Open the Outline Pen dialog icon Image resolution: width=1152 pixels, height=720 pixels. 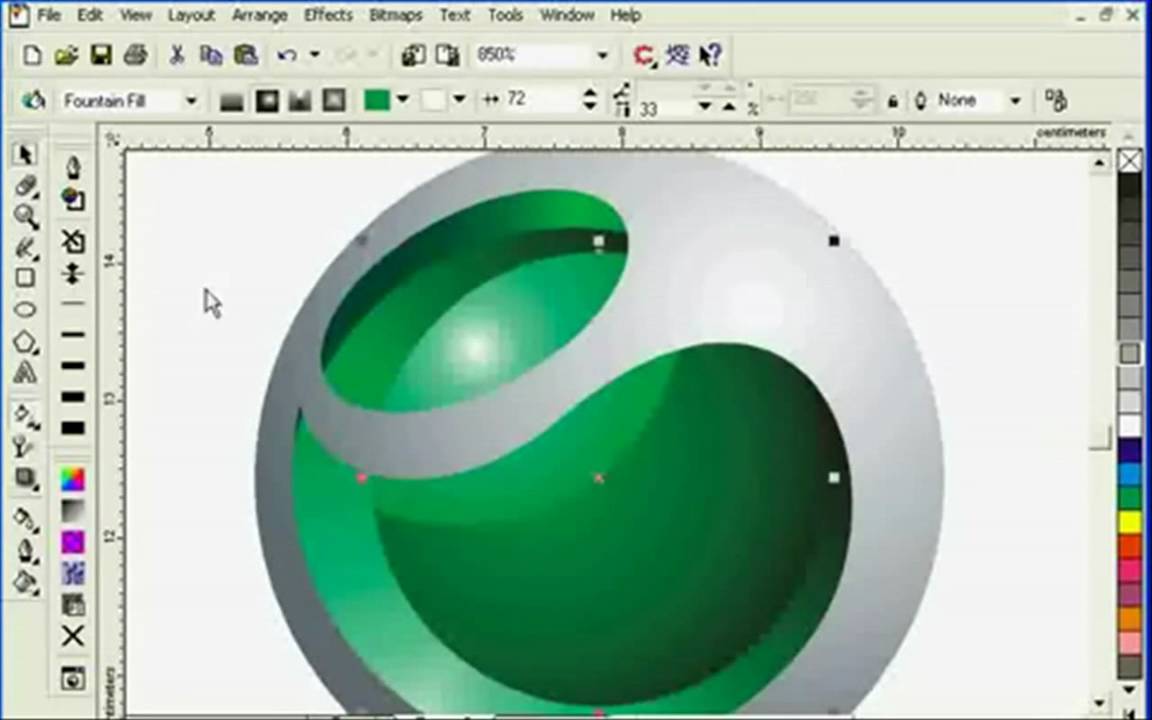(x=73, y=168)
